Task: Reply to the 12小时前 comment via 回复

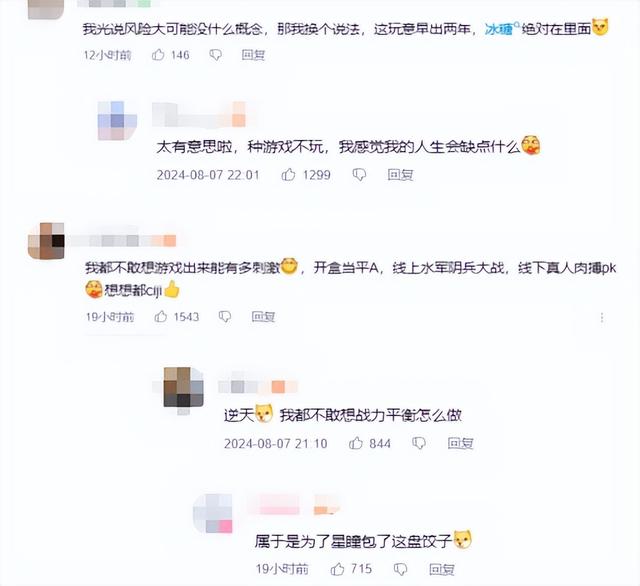Action: 253,55
